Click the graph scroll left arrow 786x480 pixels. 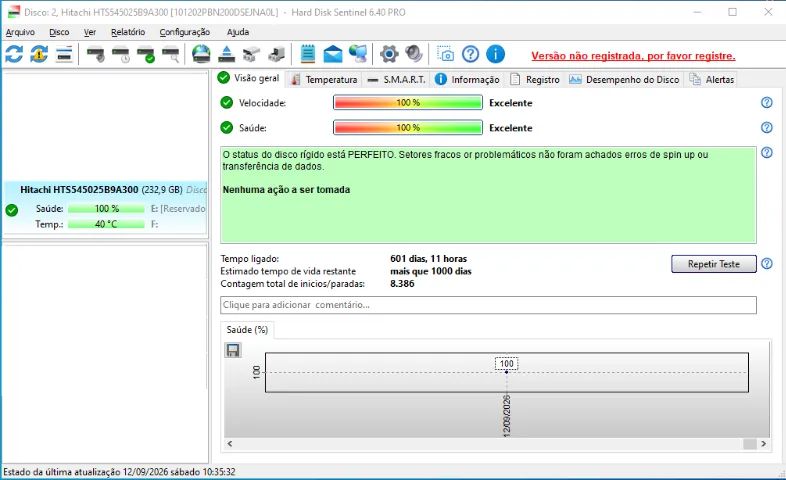click(x=230, y=443)
